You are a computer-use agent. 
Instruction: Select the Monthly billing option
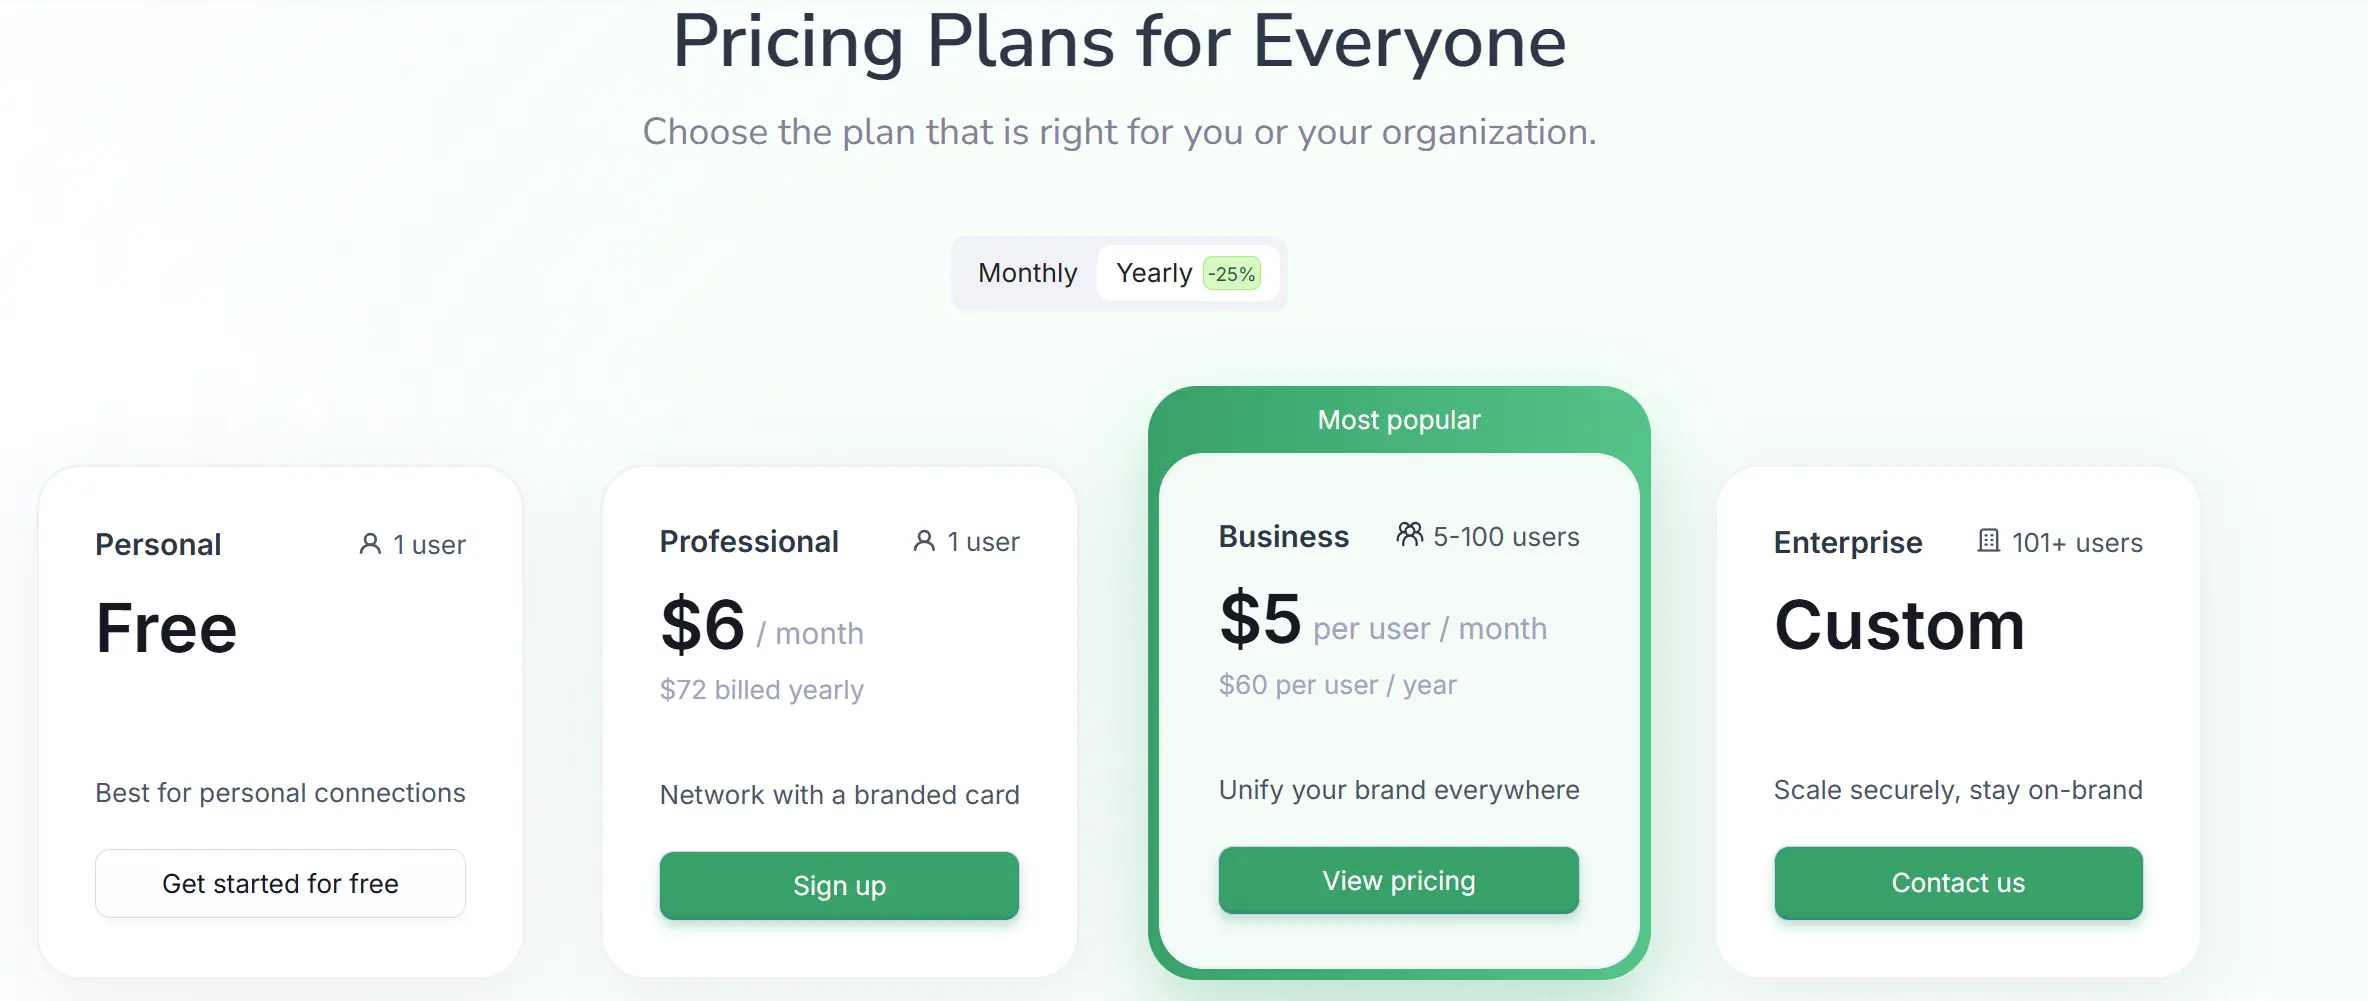(1027, 272)
